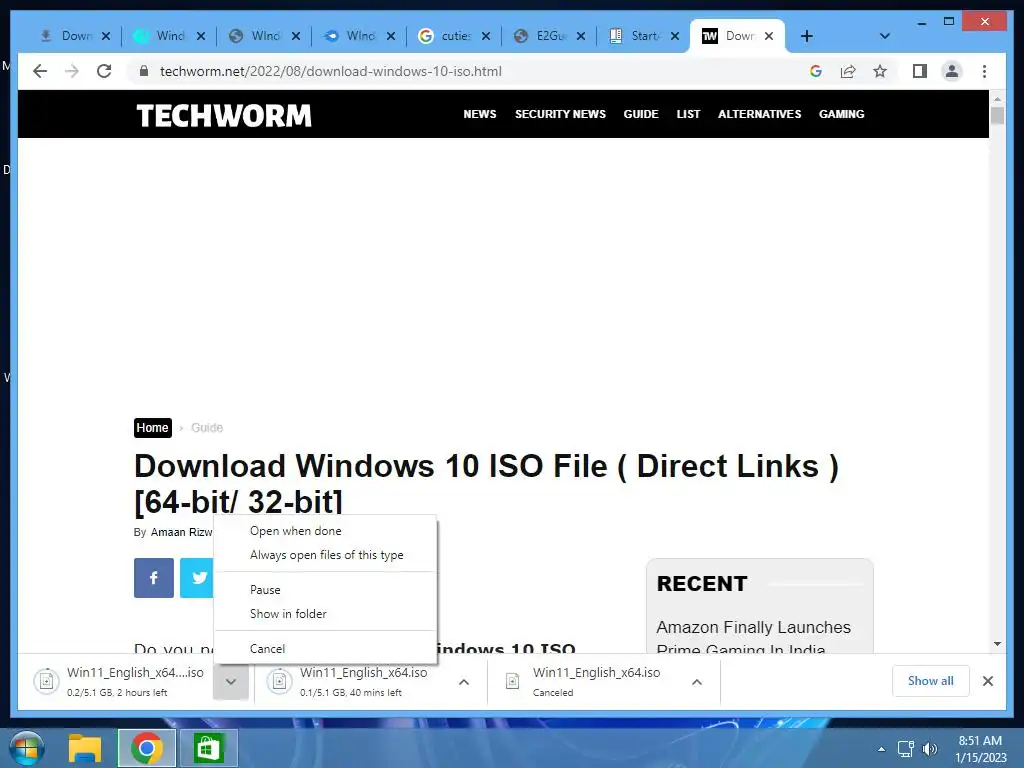Open the taskbar clock showing 8:51 AM

coord(980,749)
